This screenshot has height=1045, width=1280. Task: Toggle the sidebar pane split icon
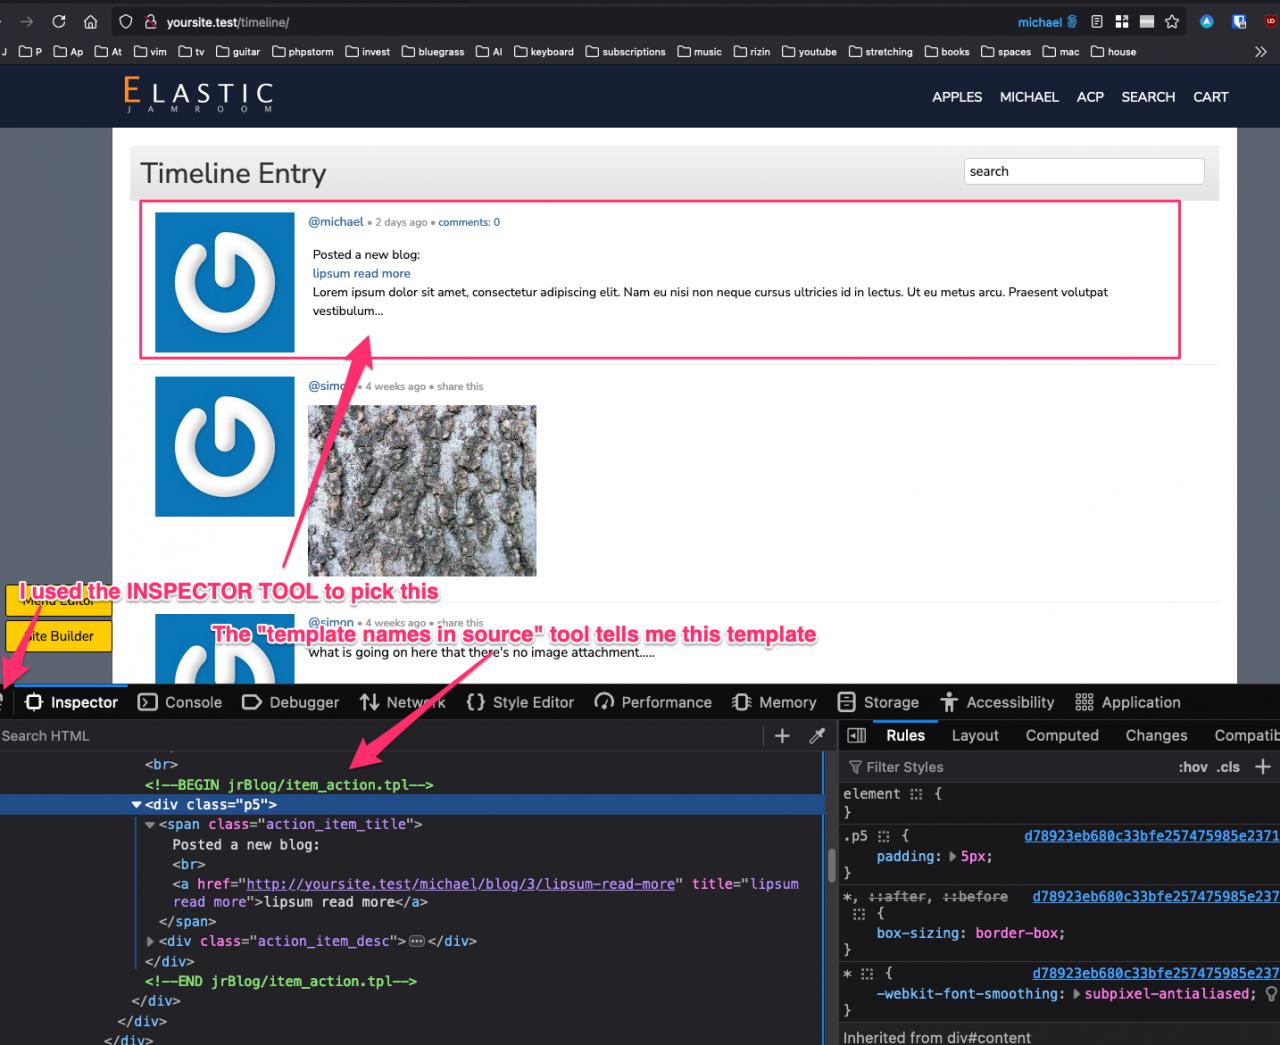[x=856, y=736]
